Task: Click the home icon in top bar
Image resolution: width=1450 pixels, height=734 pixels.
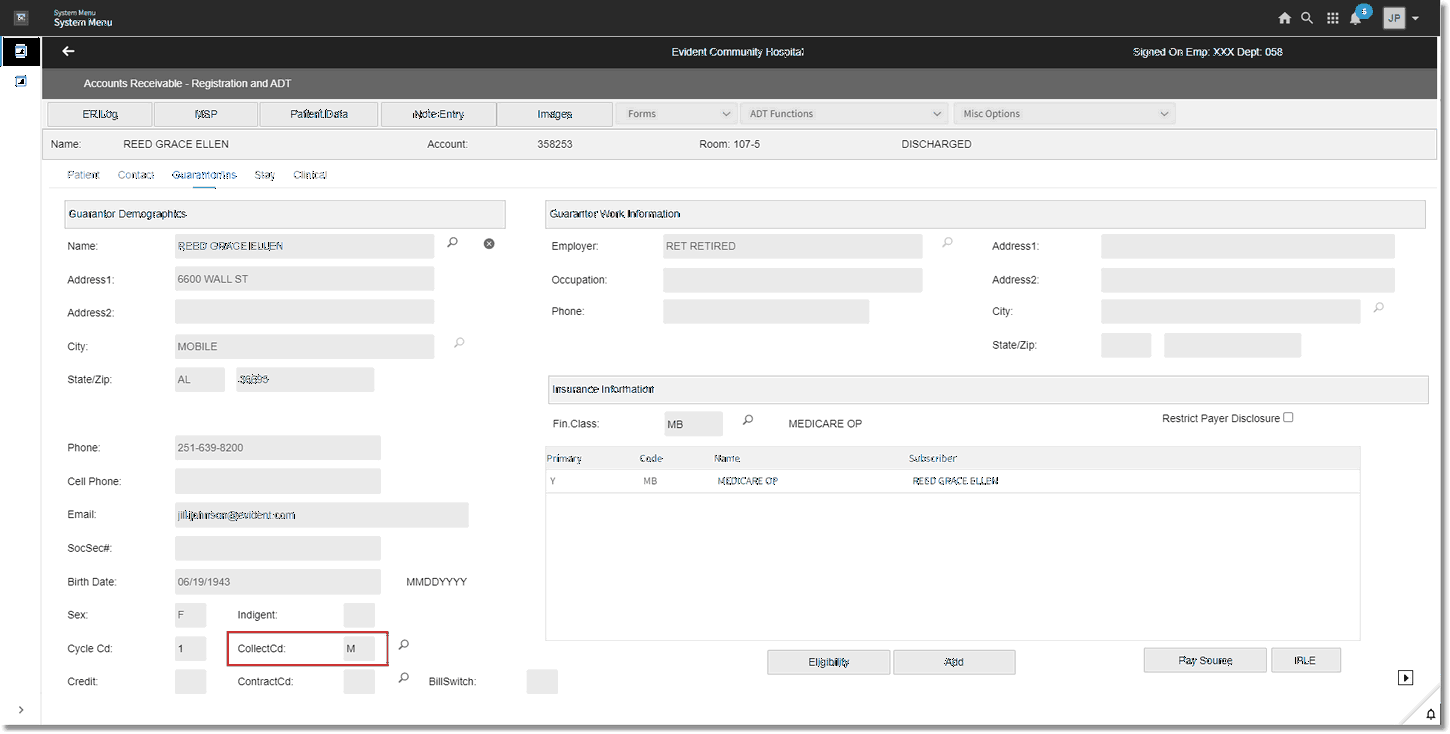Action: (1285, 18)
